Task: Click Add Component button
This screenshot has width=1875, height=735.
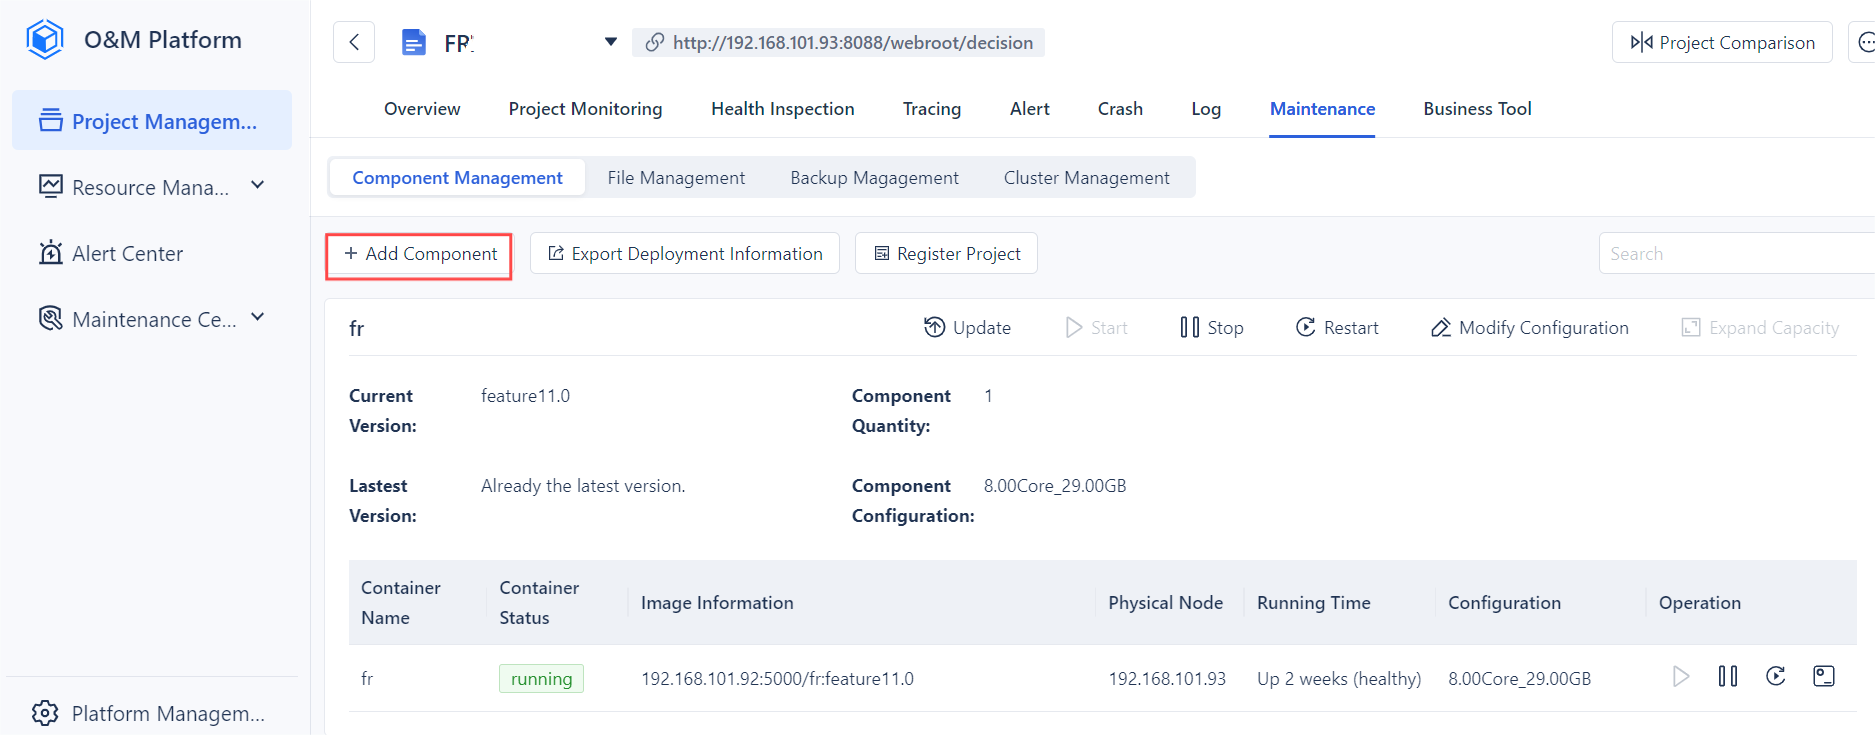Action: (420, 254)
